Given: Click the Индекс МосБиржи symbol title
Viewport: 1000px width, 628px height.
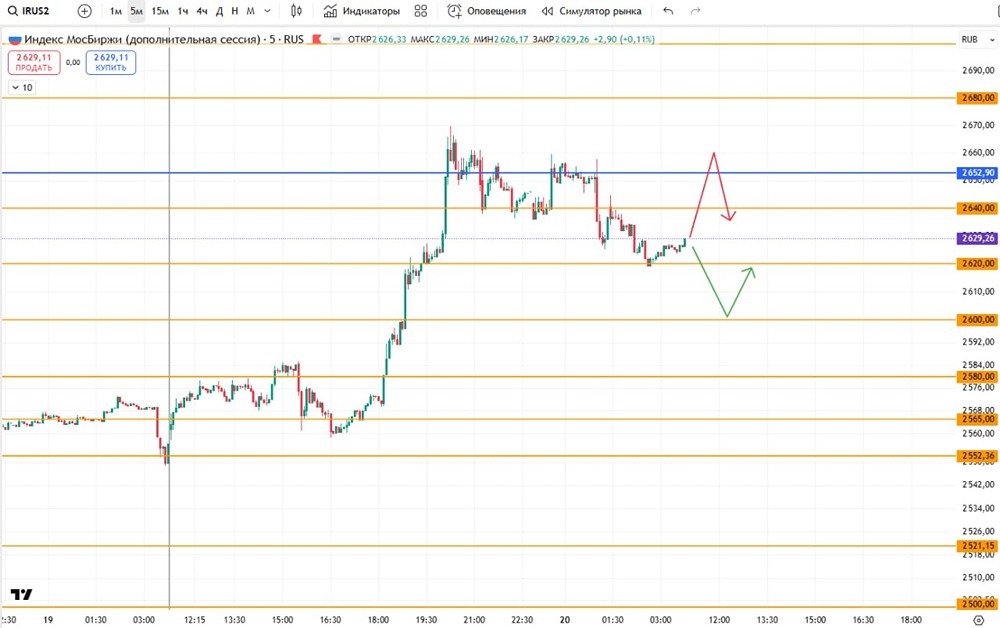Looking at the screenshot, I should click(143, 40).
